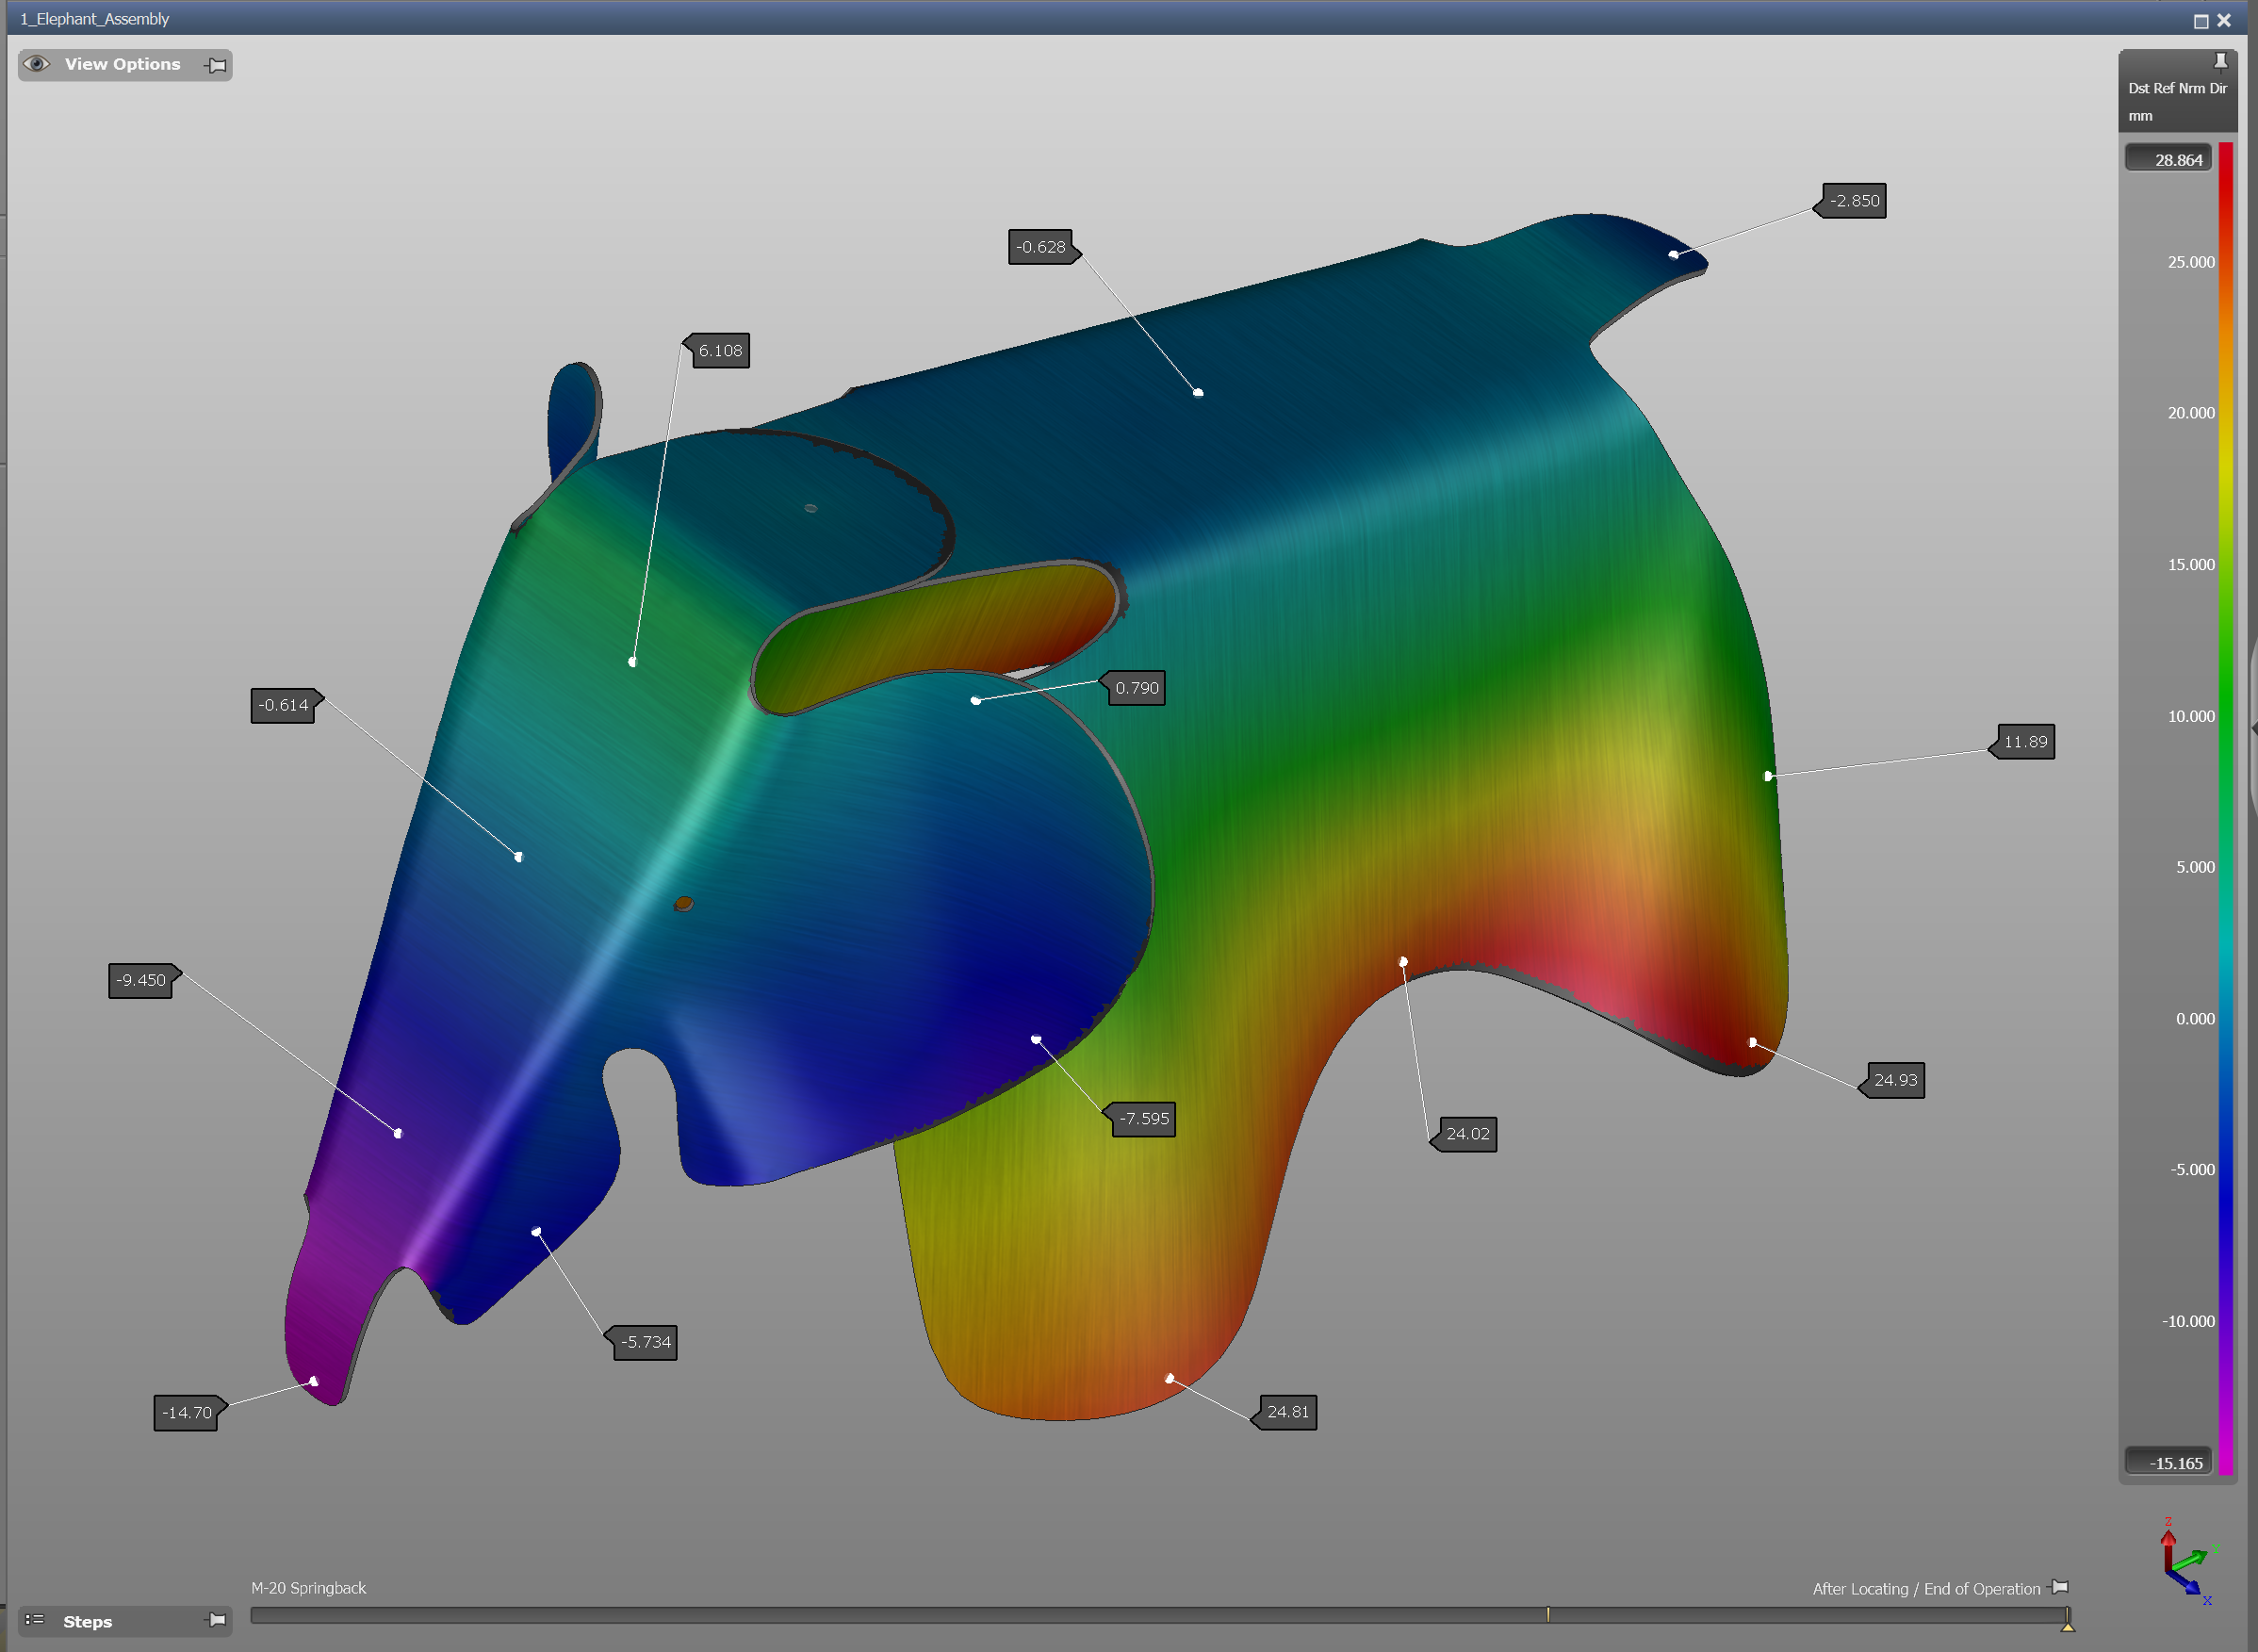Screen dimensions: 2258x1652
Task: Open the View Options panel
Action: [x=122, y=64]
